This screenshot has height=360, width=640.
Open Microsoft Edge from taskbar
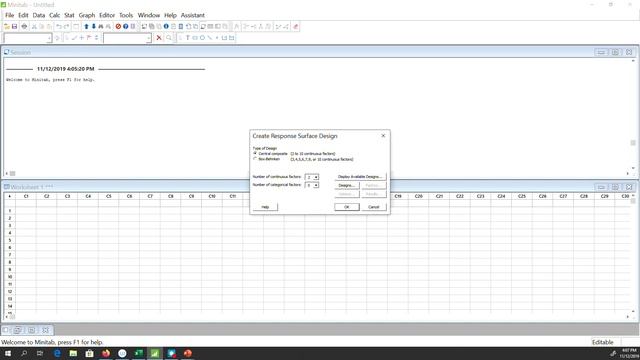click(x=57, y=353)
